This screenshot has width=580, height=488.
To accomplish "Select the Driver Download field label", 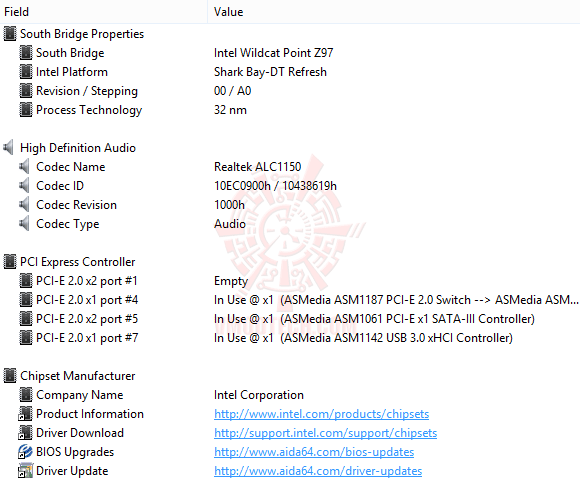I will (80, 433).
